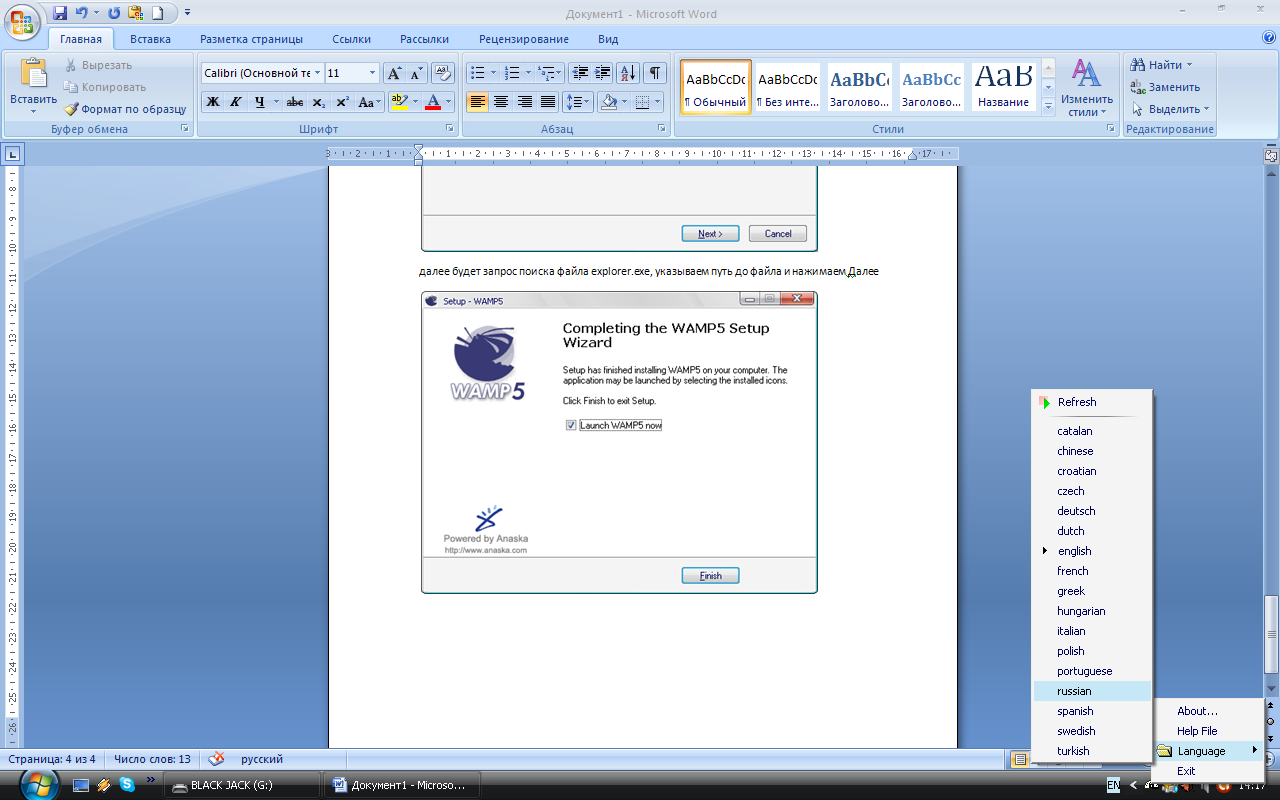Increase paragraph indent

pos(603,73)
